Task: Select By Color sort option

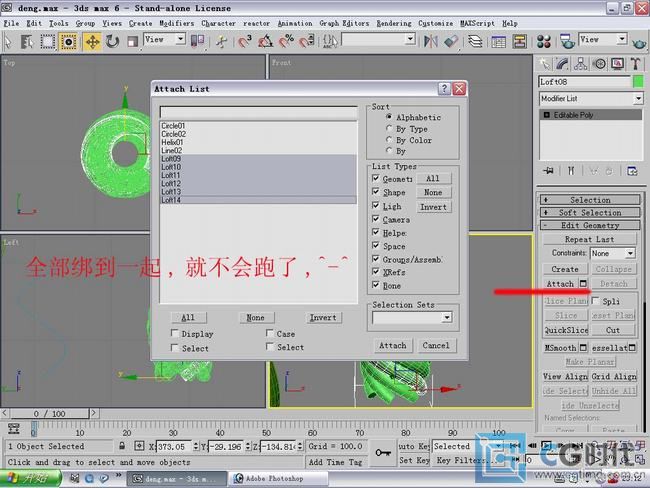Action: point(389,140)
